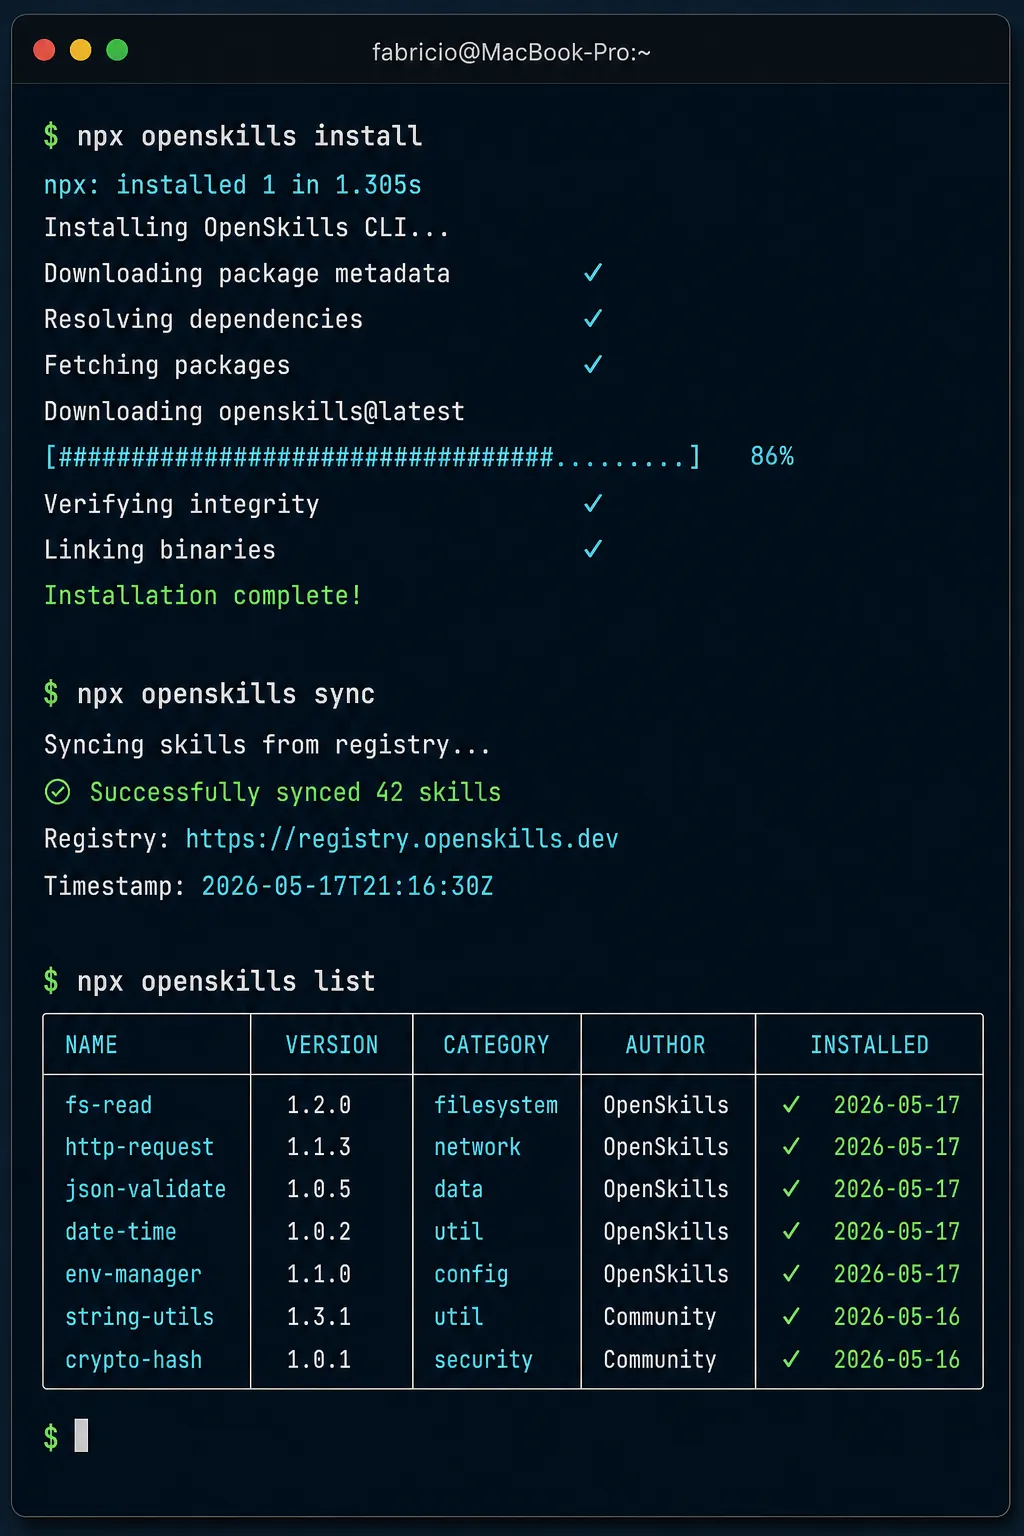The image size is (1024, 1536).
Task: Click the window title fabricio@MacBook-Pro:~
Action: (x=511, y=52)
